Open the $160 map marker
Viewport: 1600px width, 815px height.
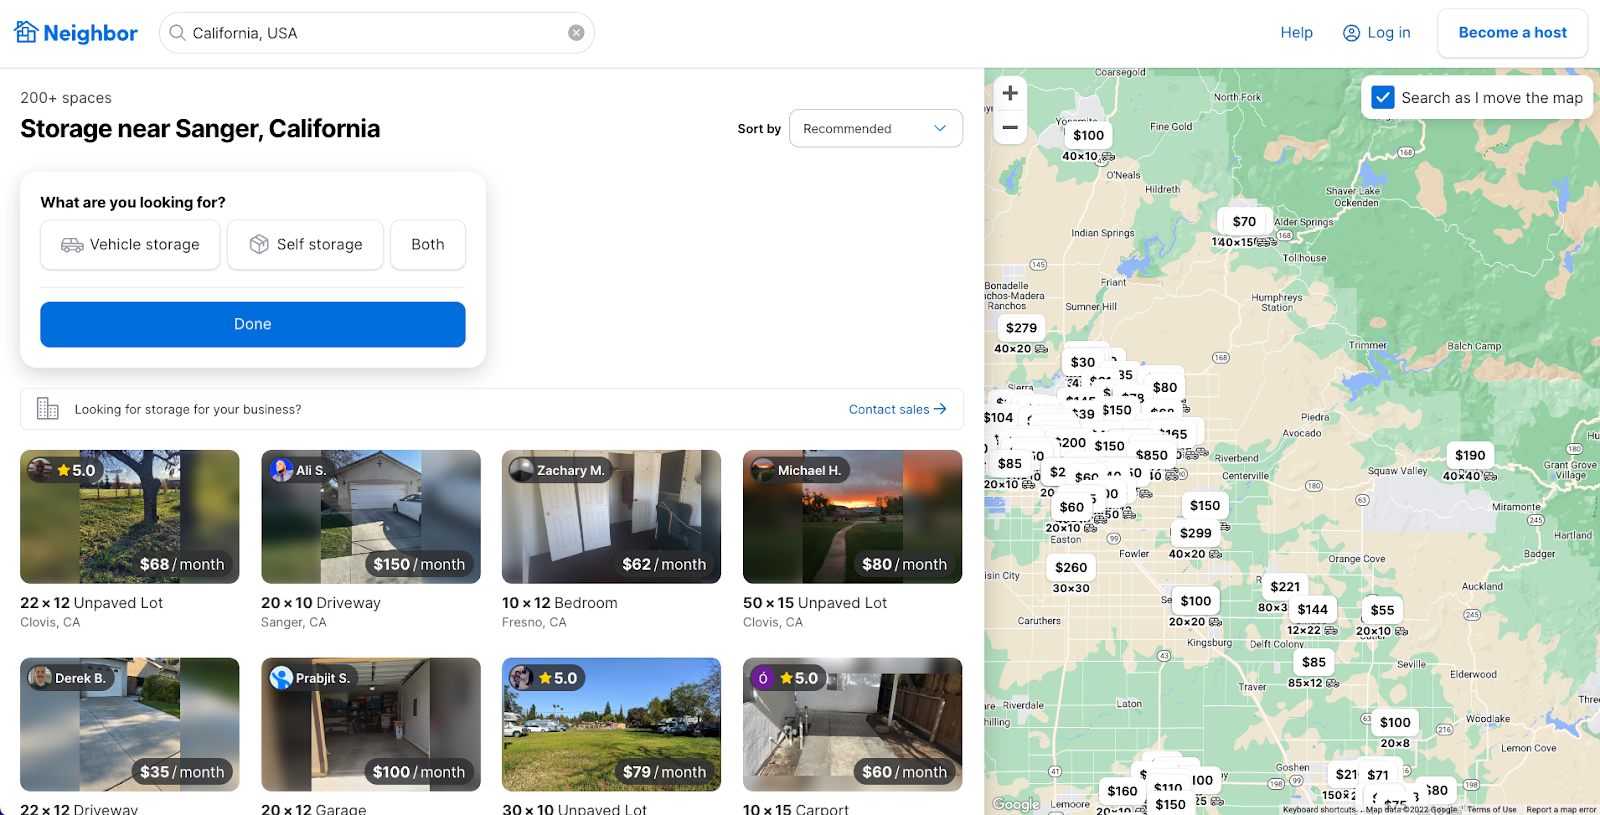(1122, 791)
